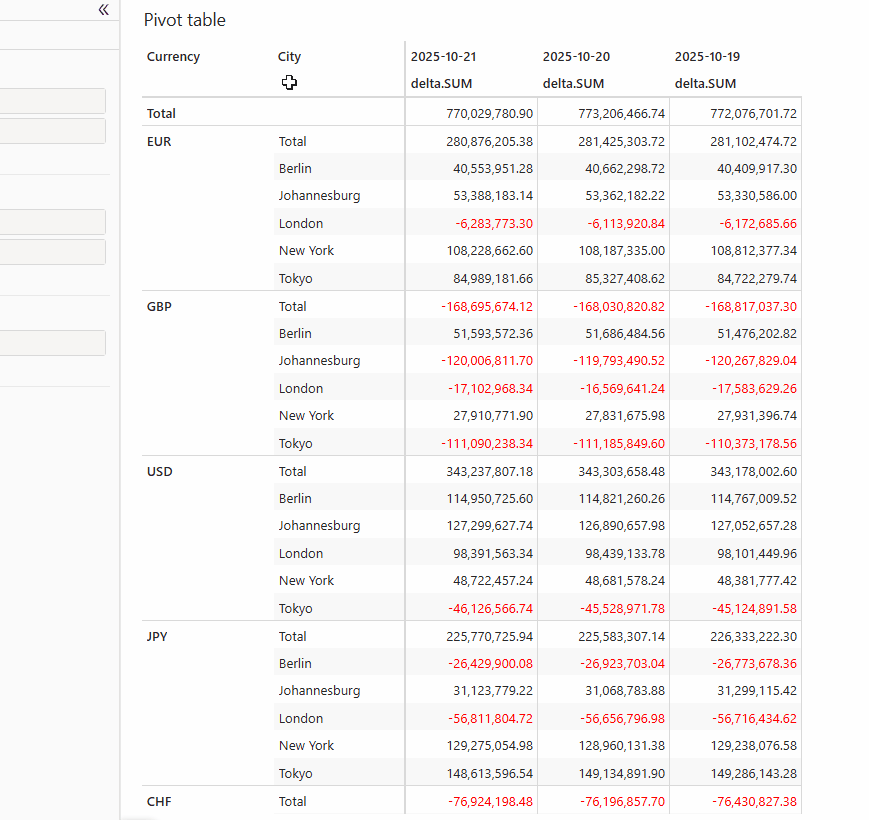Click the 2025-10-19 date header
Screen dimensions: 869x820
(710, 57)
